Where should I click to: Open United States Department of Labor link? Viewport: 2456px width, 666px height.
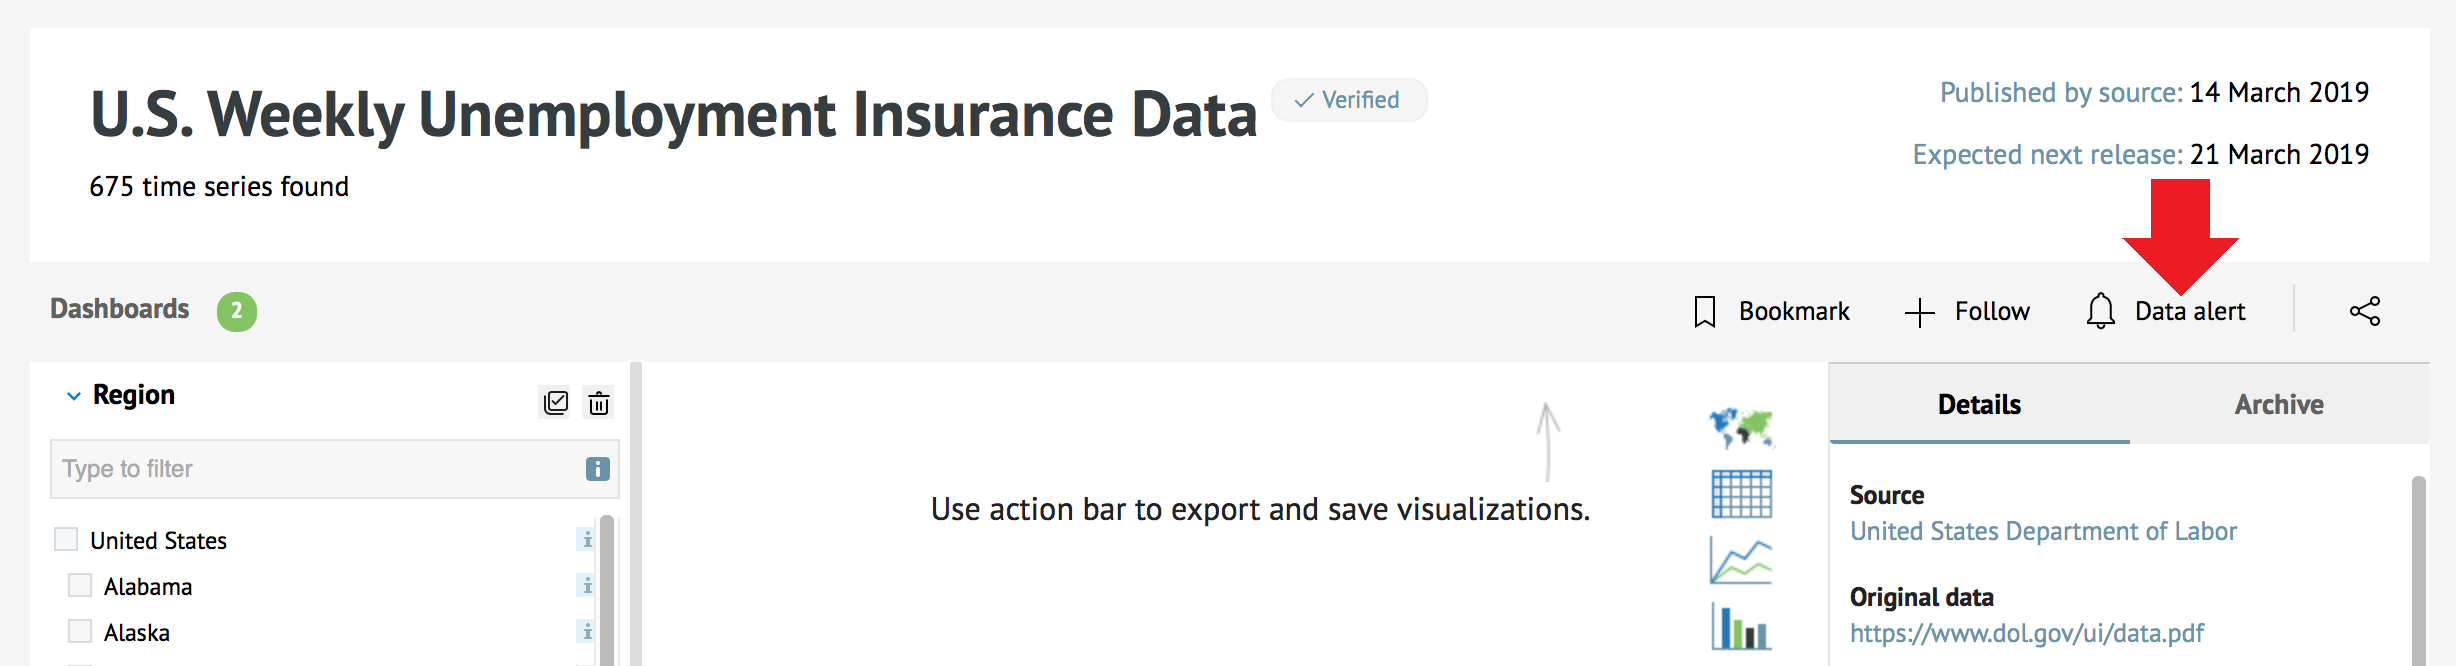2043,531
